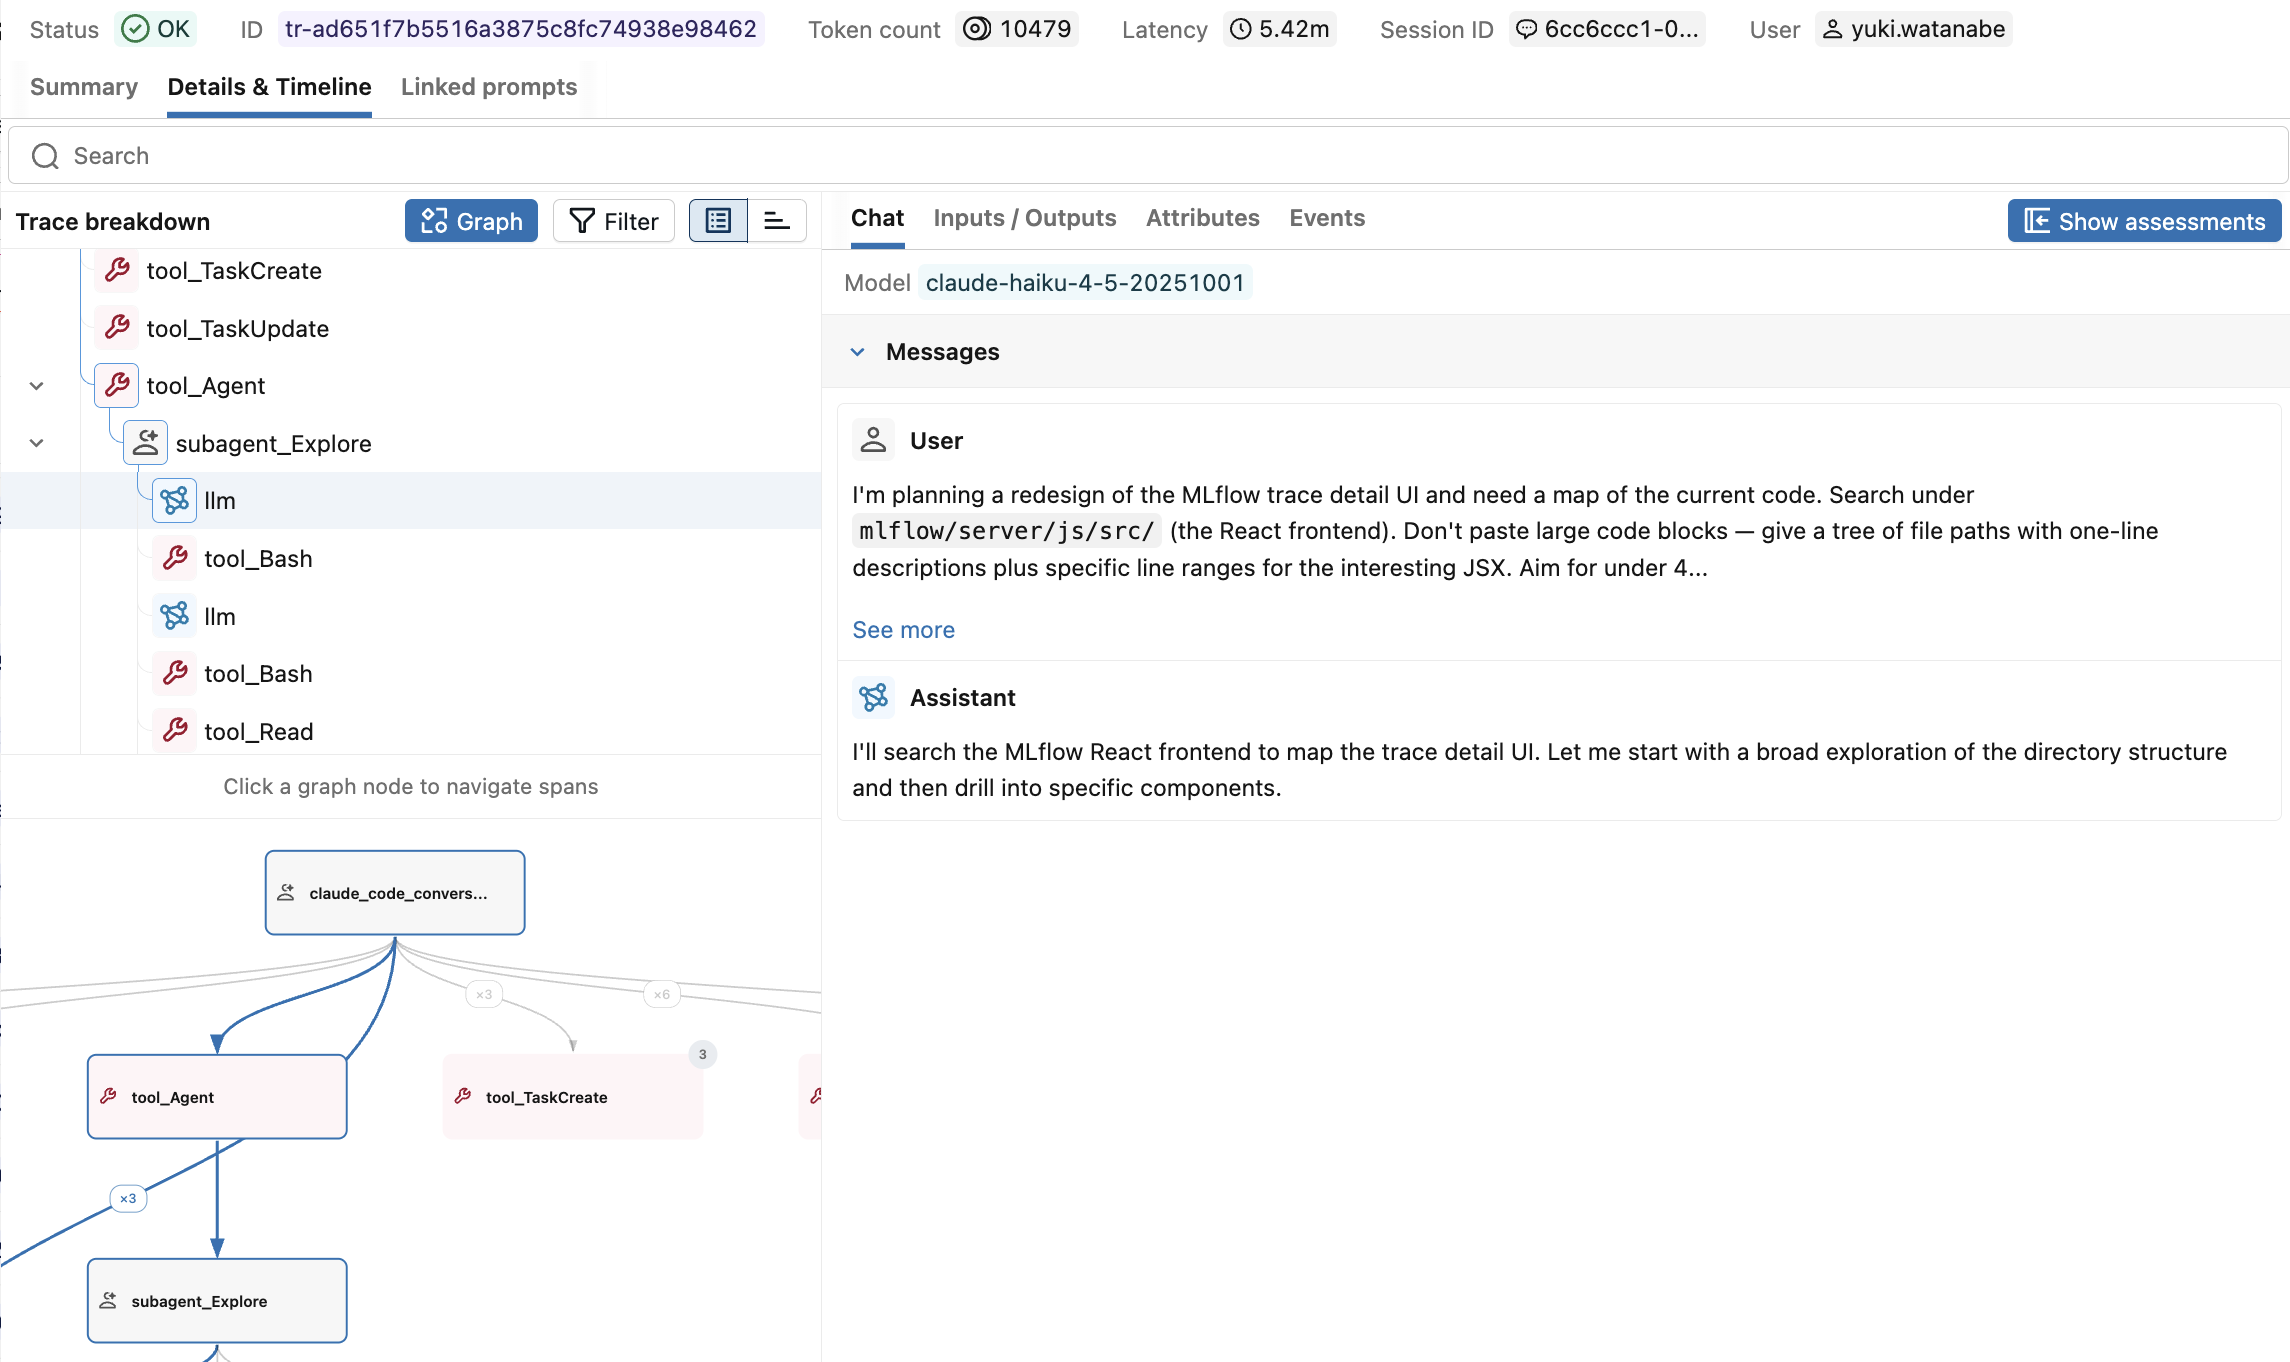The height and width of the screenshot is (1362, 2290).
Task: Select the tool_TaskCreate tree row
Action: point(411,271)
